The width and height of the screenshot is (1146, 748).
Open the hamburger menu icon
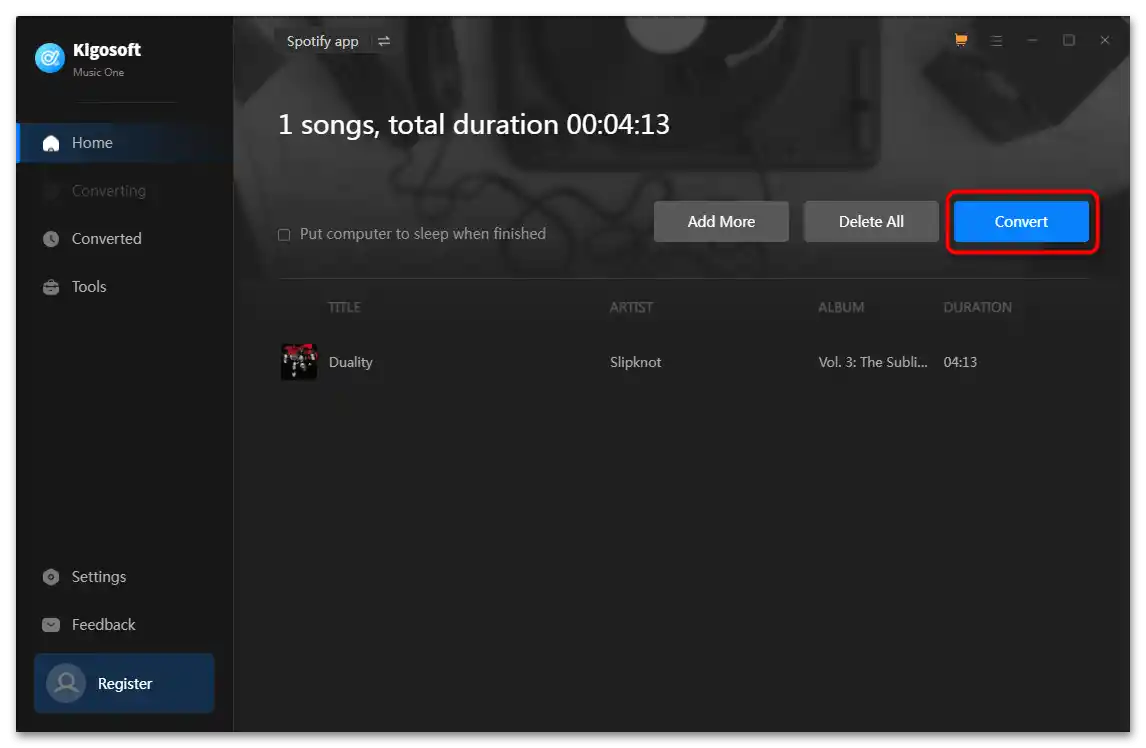point(996,41)
